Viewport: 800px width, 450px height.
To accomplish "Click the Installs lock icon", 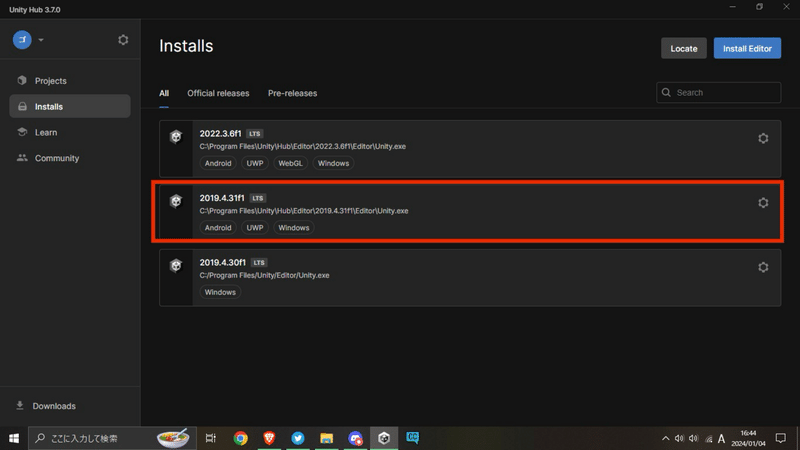I will [22, 106].
